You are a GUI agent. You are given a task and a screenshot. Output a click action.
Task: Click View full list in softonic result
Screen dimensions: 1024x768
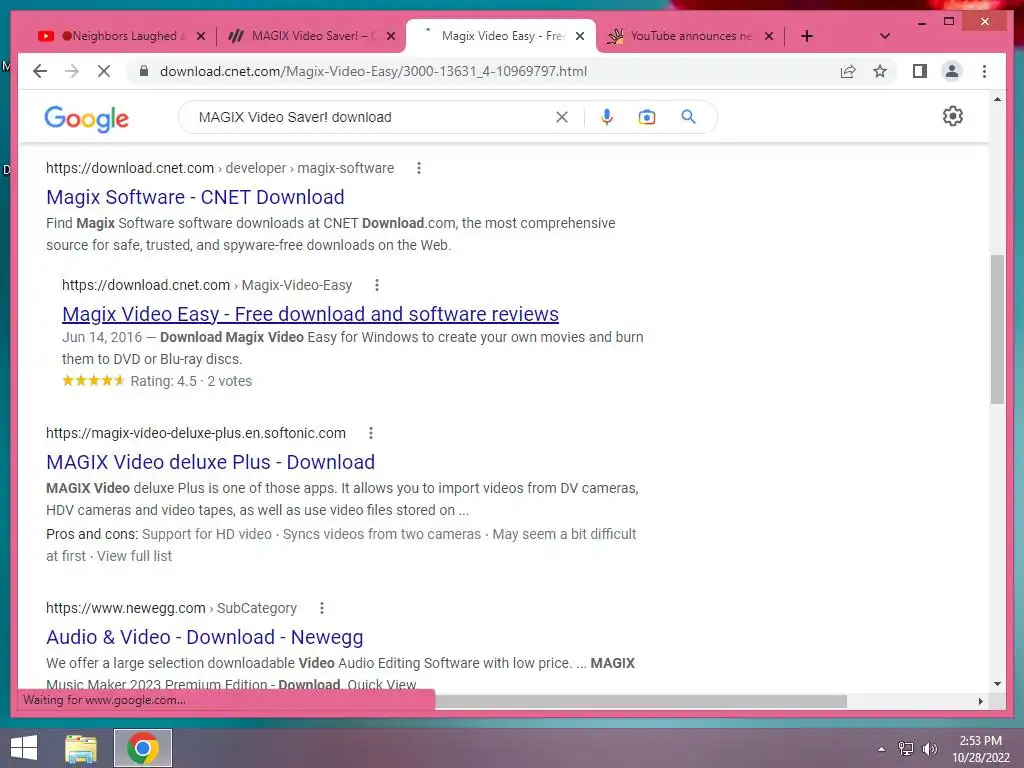(x=135, y=556)
